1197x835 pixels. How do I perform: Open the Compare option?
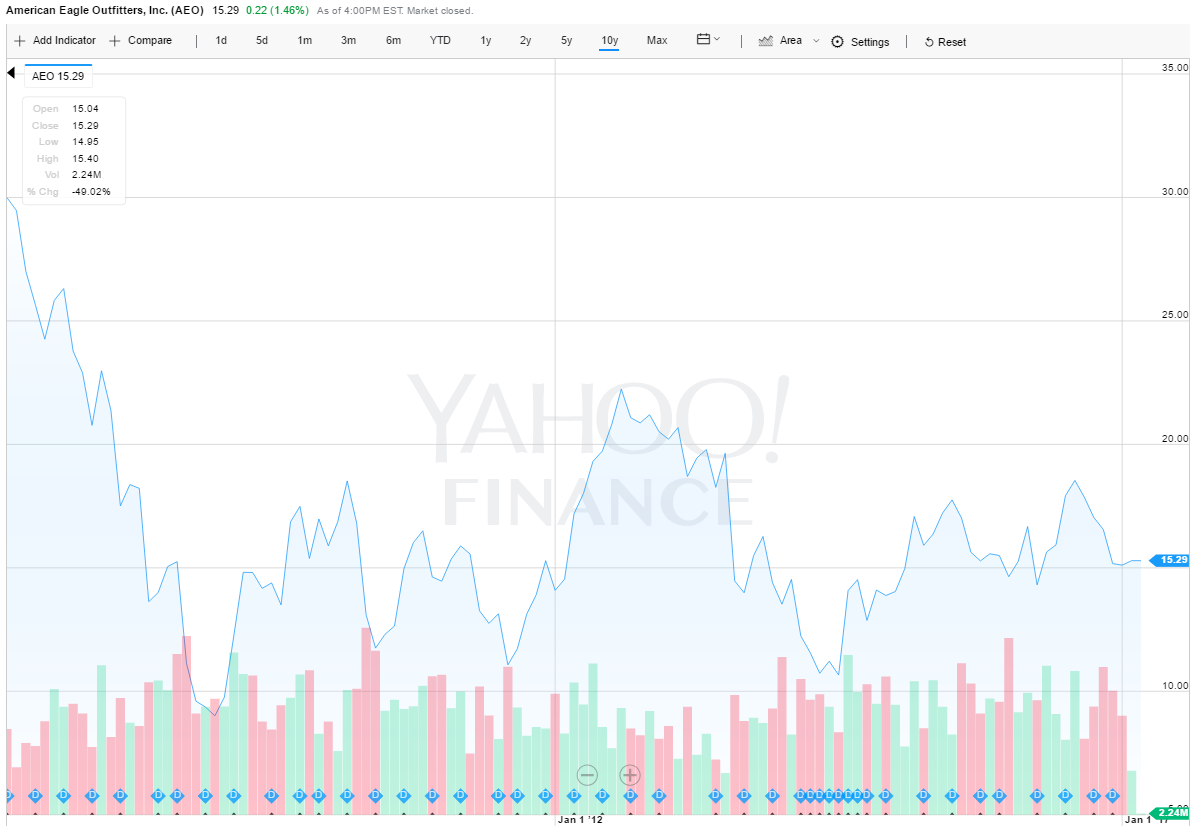pos(141,40)
